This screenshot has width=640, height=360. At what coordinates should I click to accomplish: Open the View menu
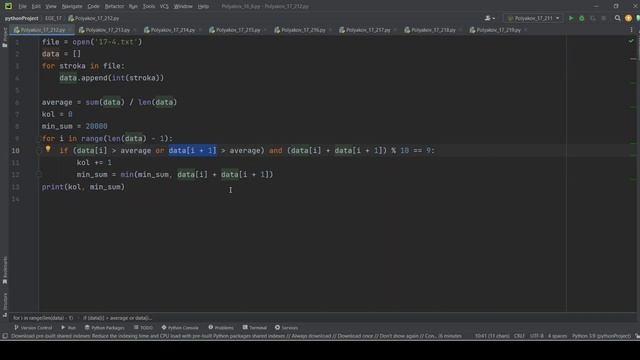click(x=51, y=7)
